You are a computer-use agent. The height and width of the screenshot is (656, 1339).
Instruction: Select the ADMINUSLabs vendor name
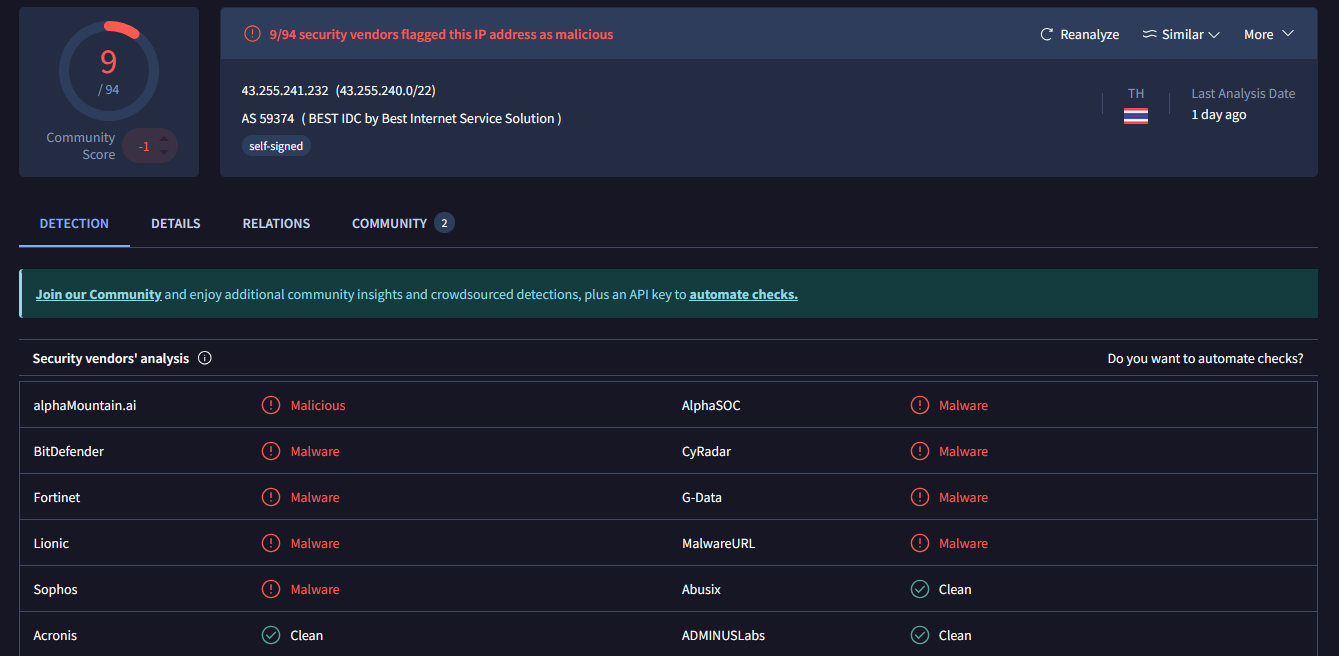tap(723, 635)
